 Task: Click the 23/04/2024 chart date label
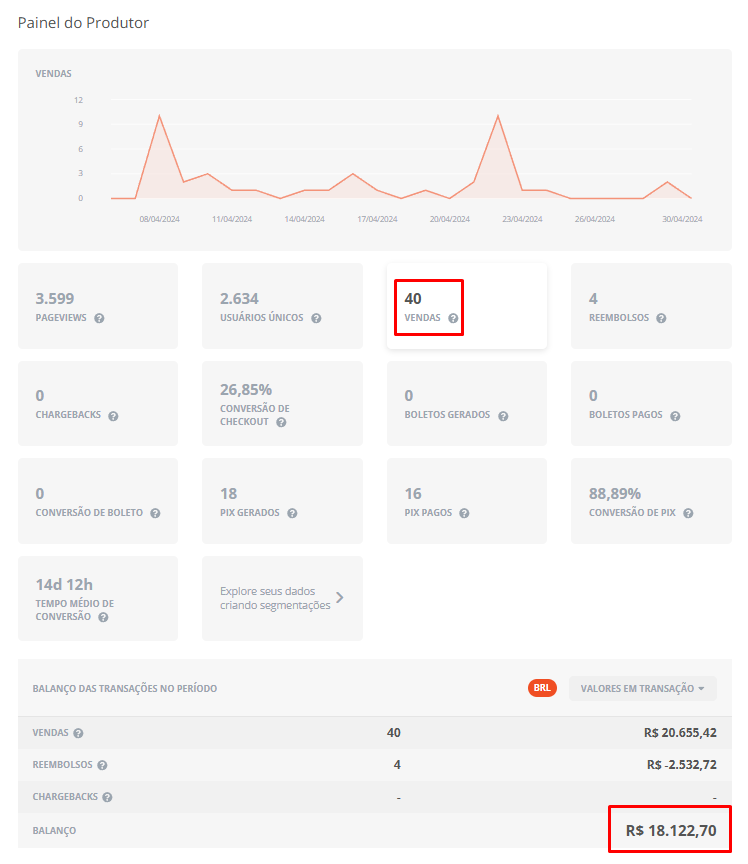522,219
